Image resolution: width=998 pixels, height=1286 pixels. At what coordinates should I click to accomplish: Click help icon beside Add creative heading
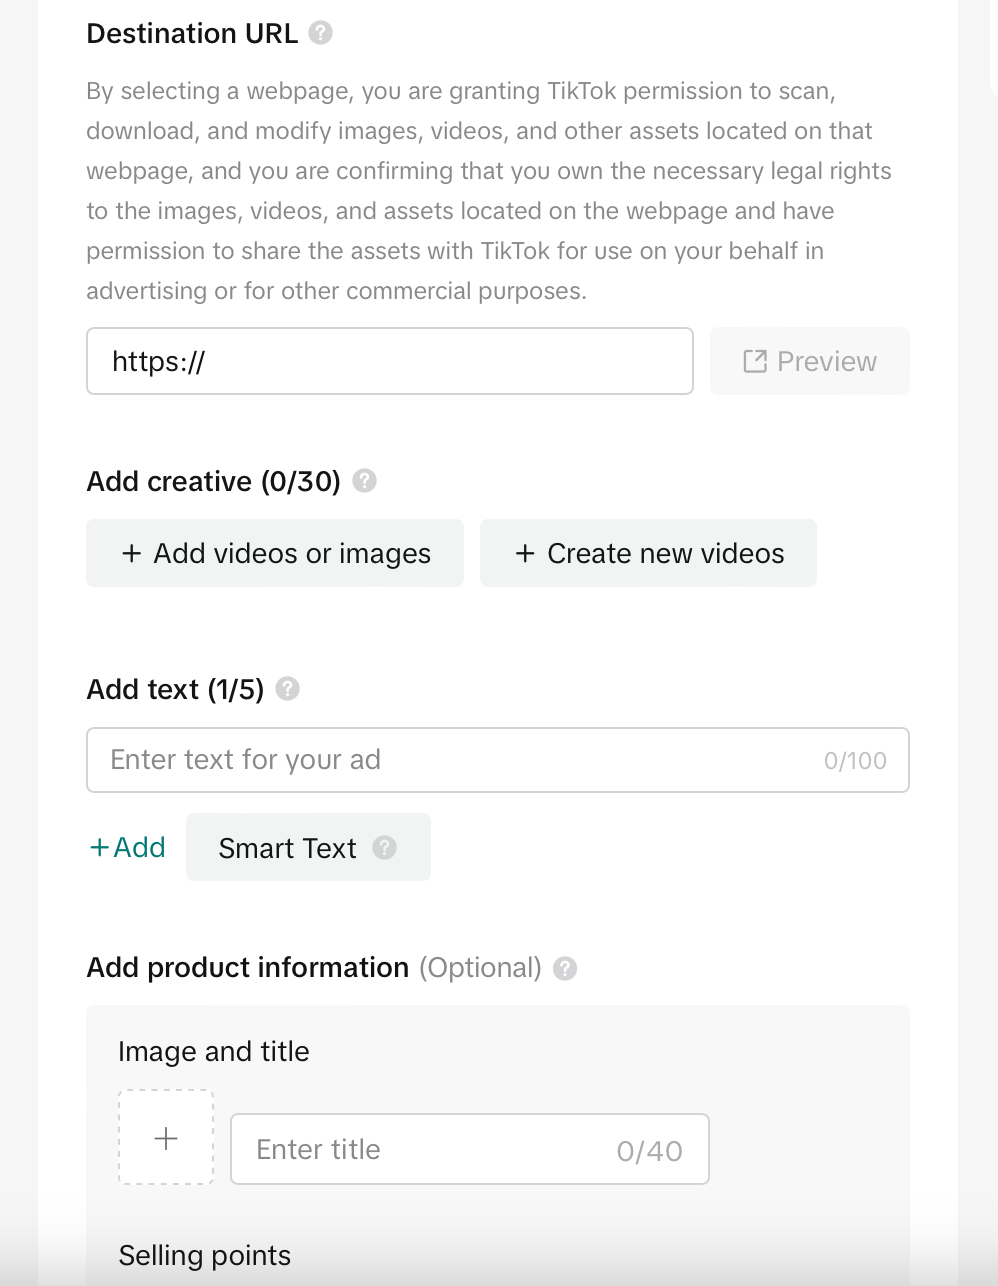coord(365,481)
